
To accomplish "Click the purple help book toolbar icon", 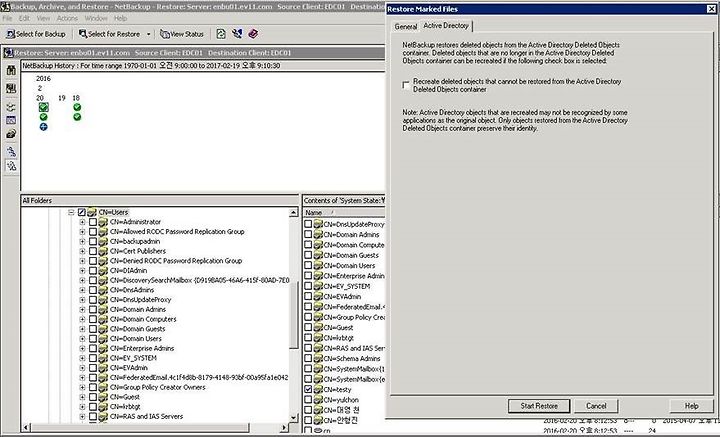I will pyautogui.click(x=253, y=34).
